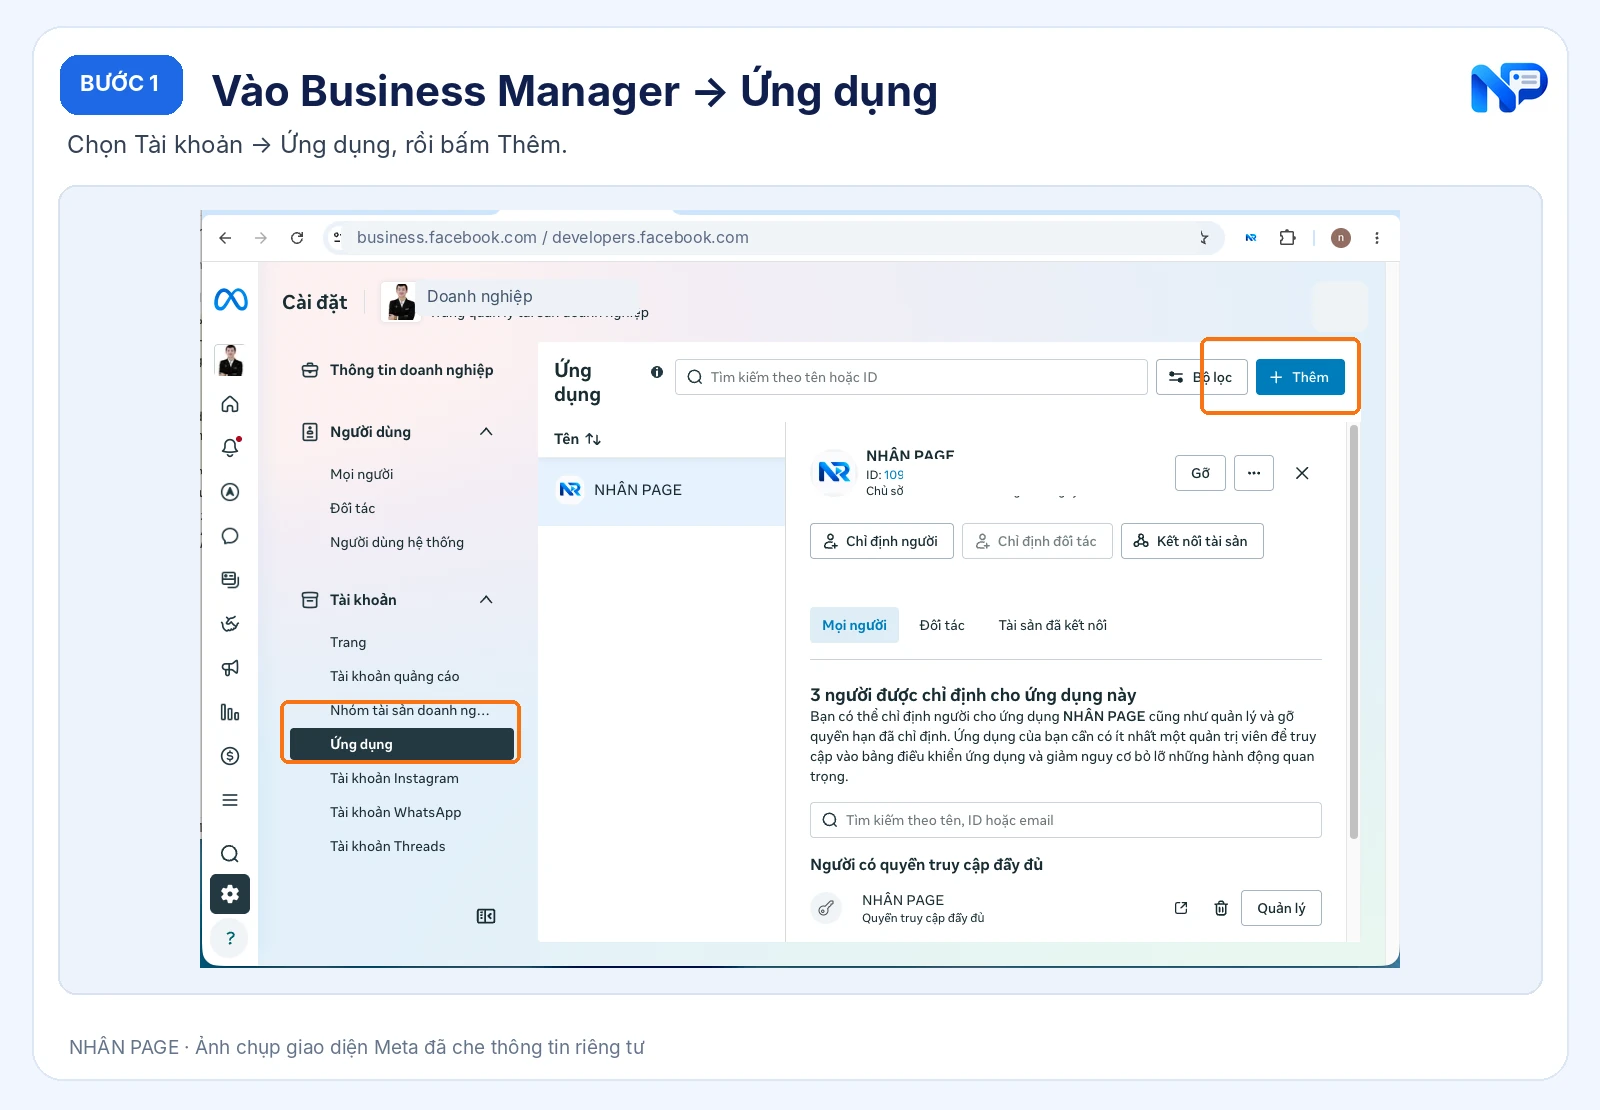Click the app search field
The image size is (1600, 1110).
pyautogui.click(x=911, y=377)
